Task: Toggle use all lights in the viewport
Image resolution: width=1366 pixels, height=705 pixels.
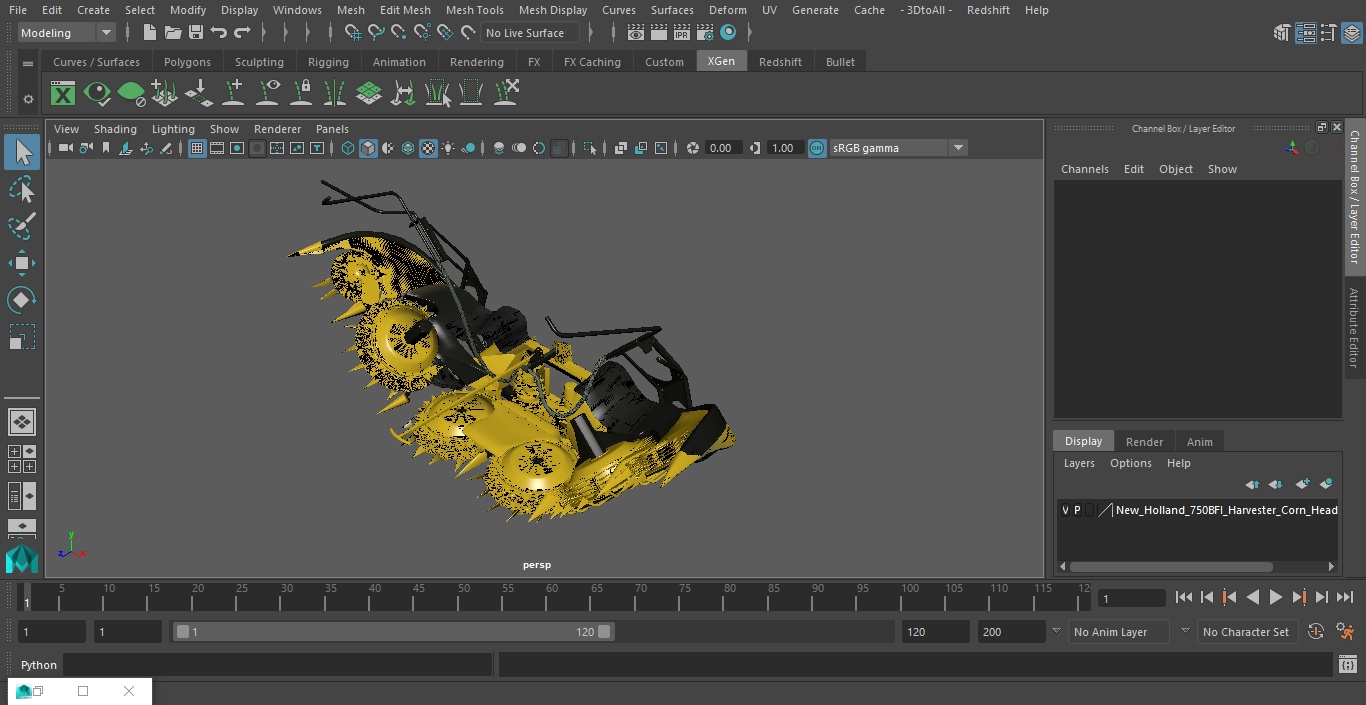Action: pos(448,148)
